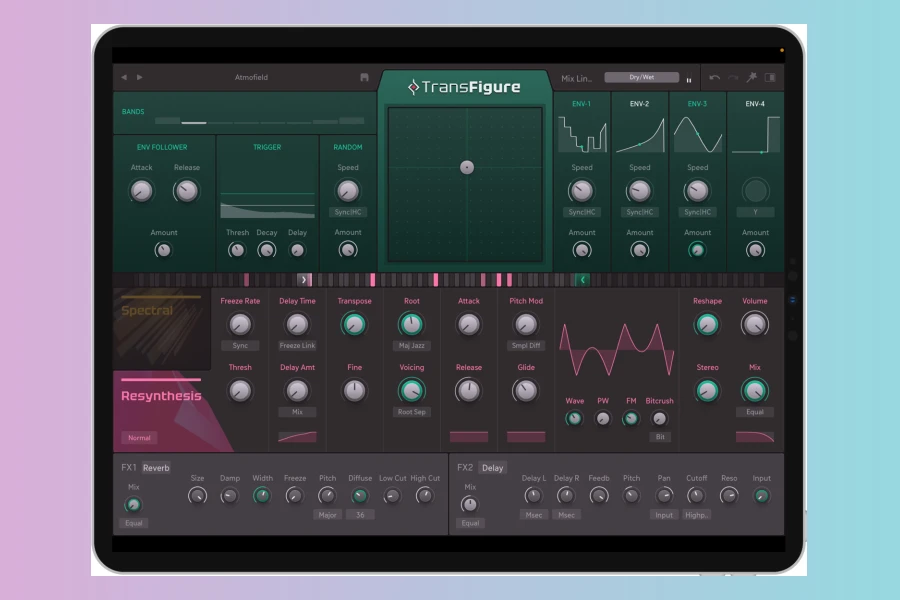Viewport: 900px width, 600px height.
Task: Open the FX2 Highp.. filter type dropdown
Action: (x=696, y=515)
